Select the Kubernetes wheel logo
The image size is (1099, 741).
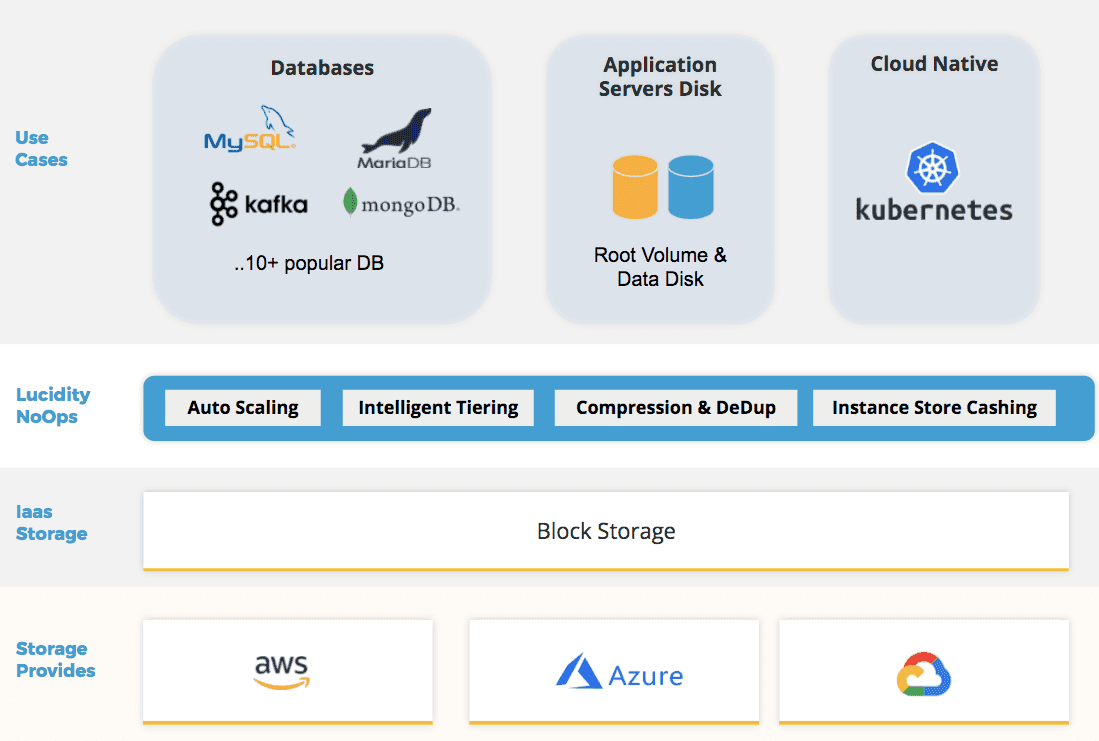point(932,168)
